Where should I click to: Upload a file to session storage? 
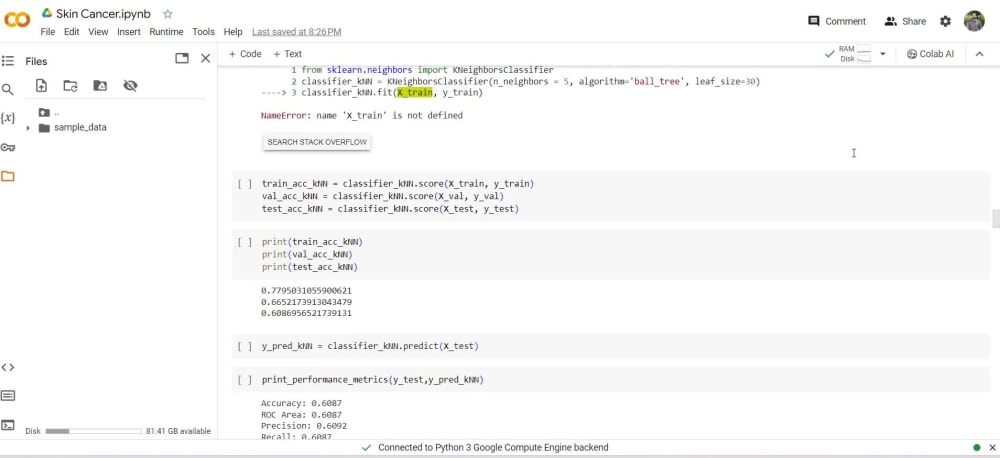(x=41, y=85)
